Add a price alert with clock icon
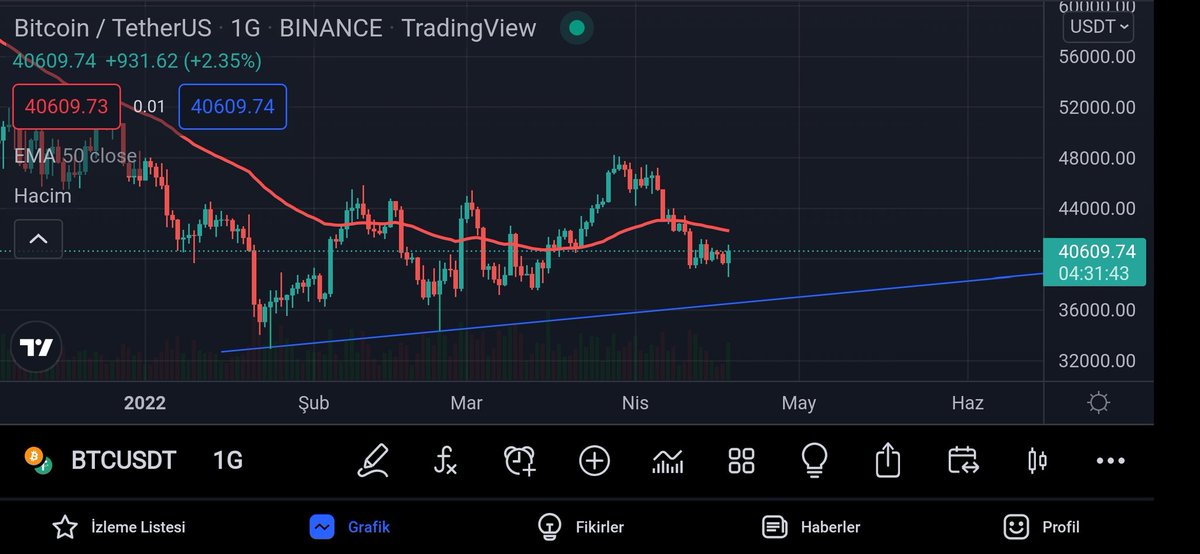This screenshot has height=554, width=1200. pos(520,460)
